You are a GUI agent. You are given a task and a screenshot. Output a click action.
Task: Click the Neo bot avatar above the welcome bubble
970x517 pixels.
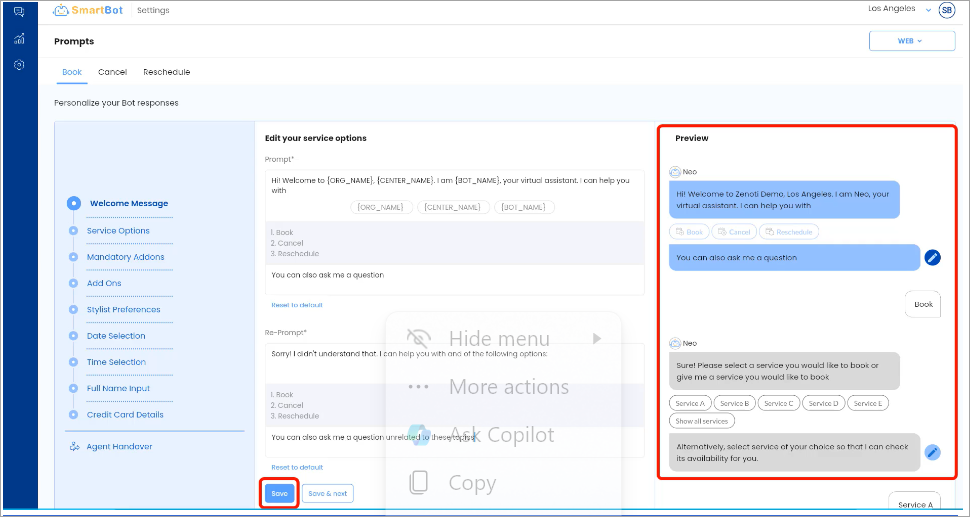click(x=675, y=172)
